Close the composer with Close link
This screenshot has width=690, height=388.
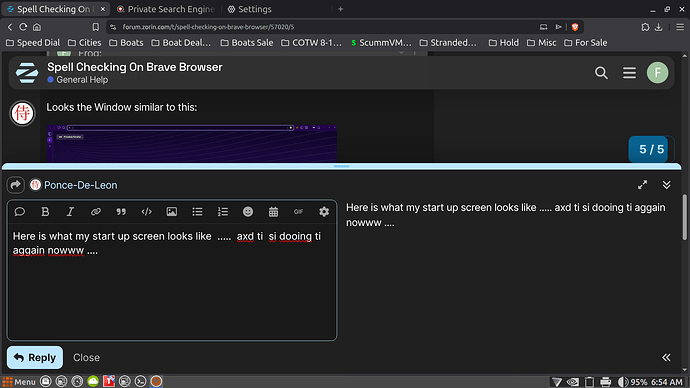click(x=86, y=358)
